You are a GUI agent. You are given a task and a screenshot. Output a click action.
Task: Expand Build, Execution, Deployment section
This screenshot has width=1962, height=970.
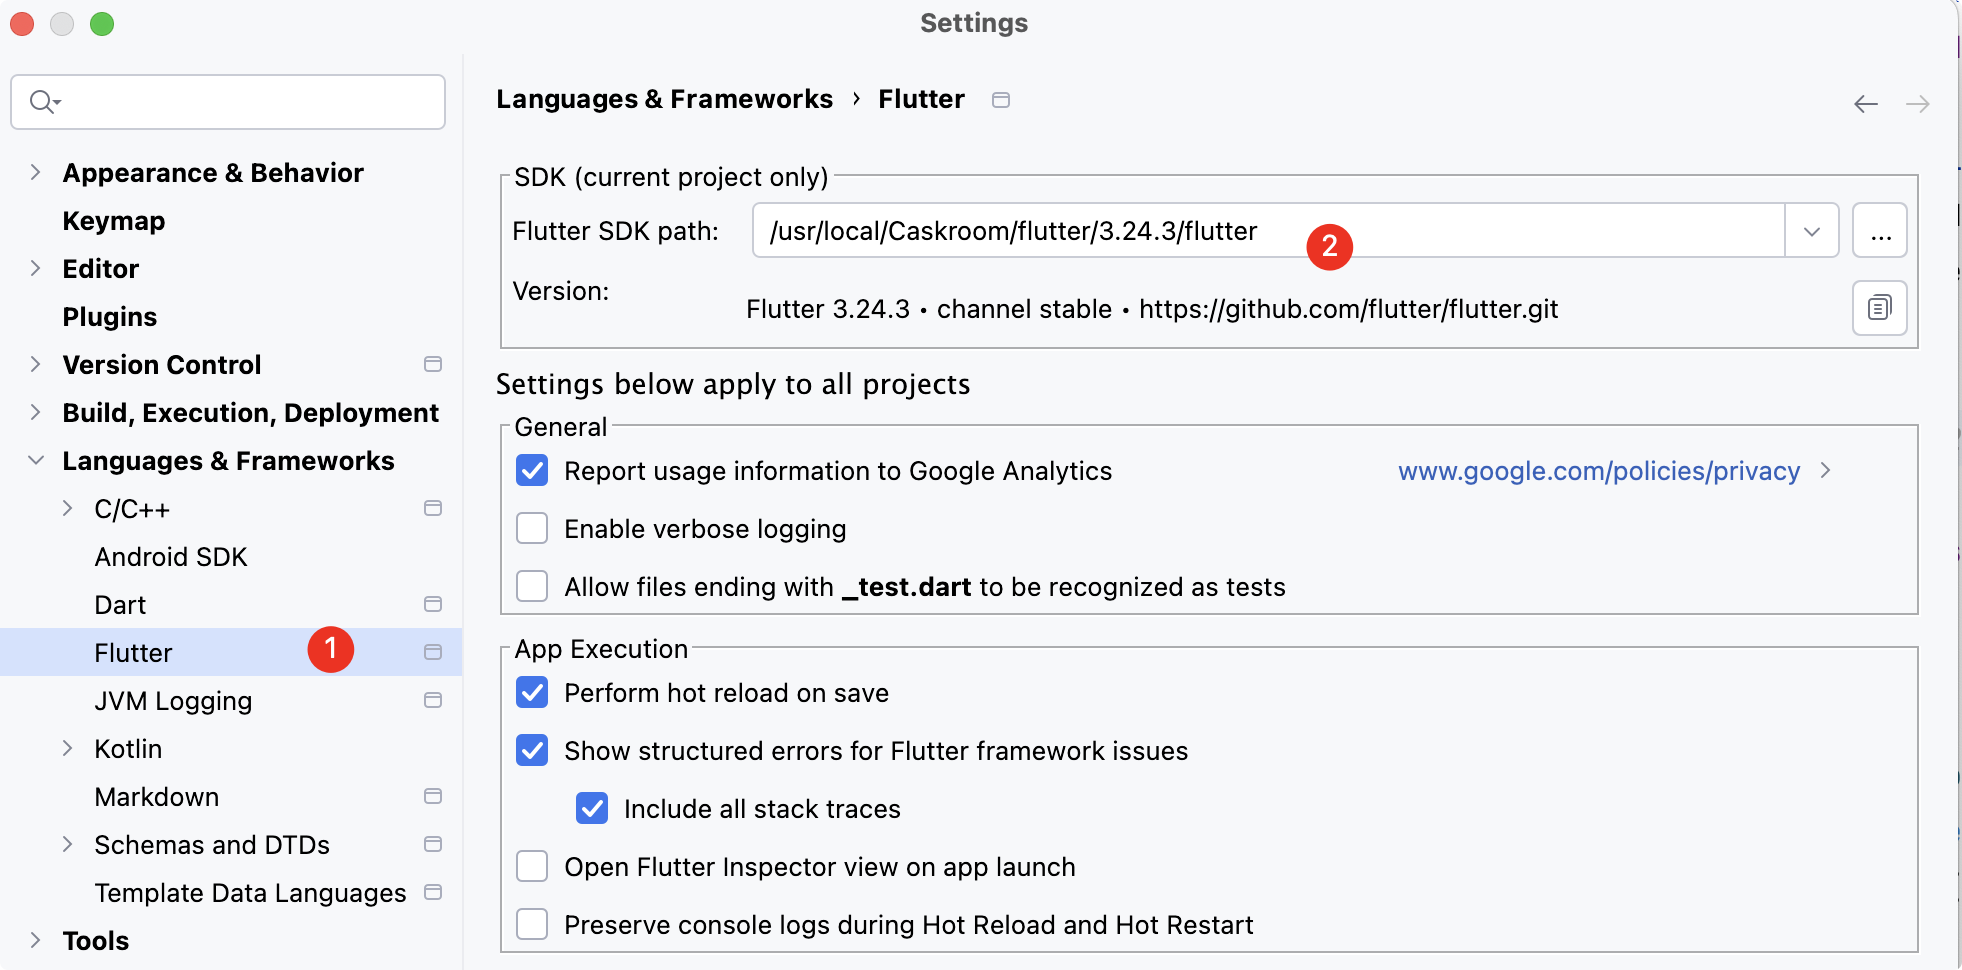[36, 413]
